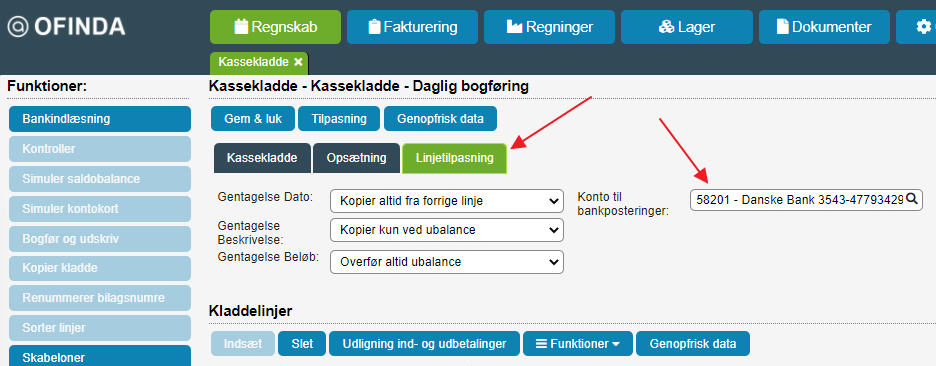This screenshot has width=936, height=366.
Task: Expand Gentagelse Dato dropdown
Action: click(447, 201)
